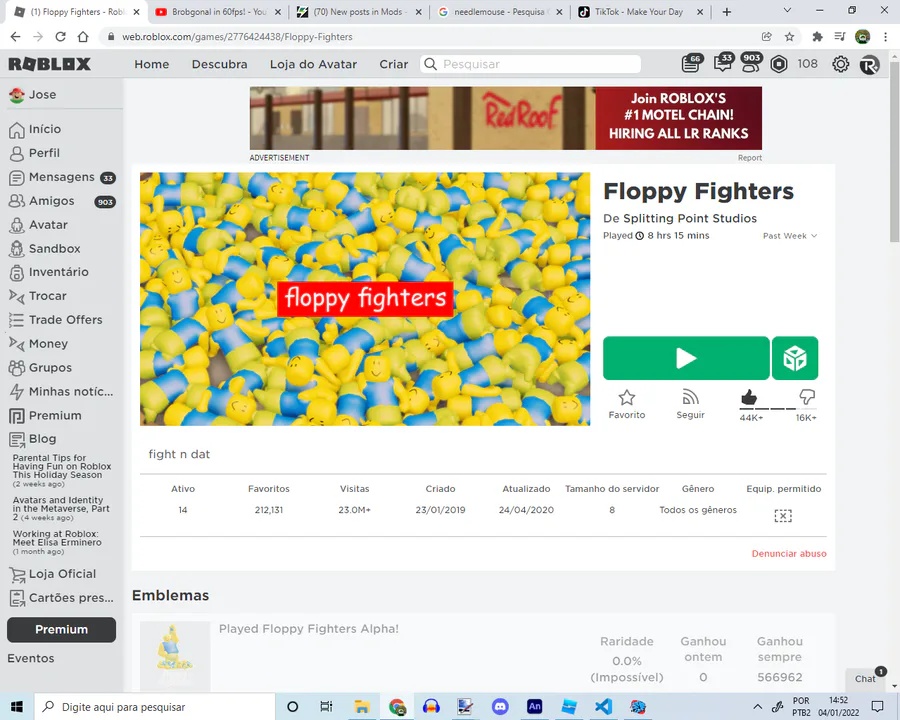Reload the page
900x720 pixels.
point(60,37)
